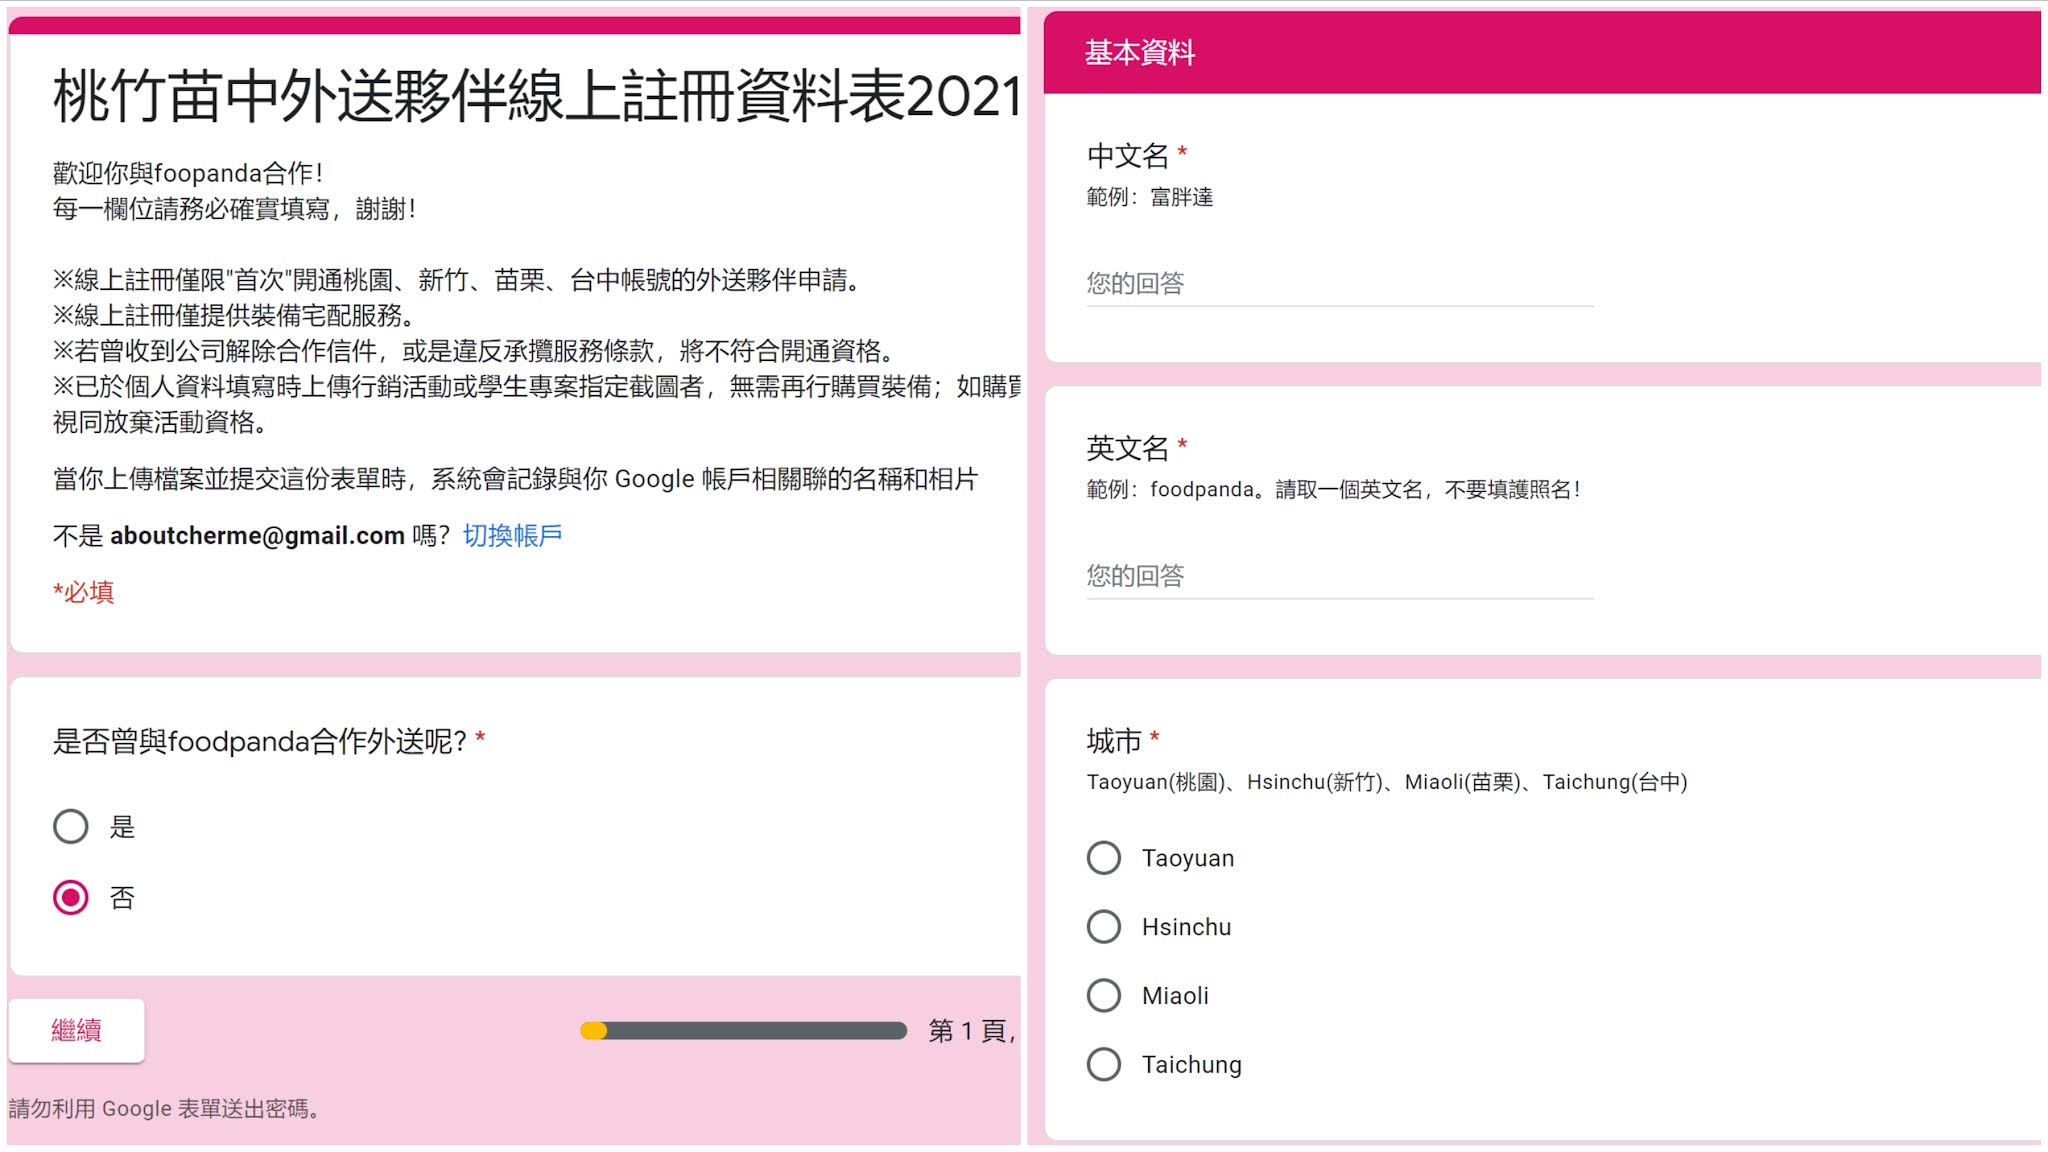Screen dimensions: 2048x1152
Task: Choose Miaoli as the city
Action: click(x=1104, y=996)
